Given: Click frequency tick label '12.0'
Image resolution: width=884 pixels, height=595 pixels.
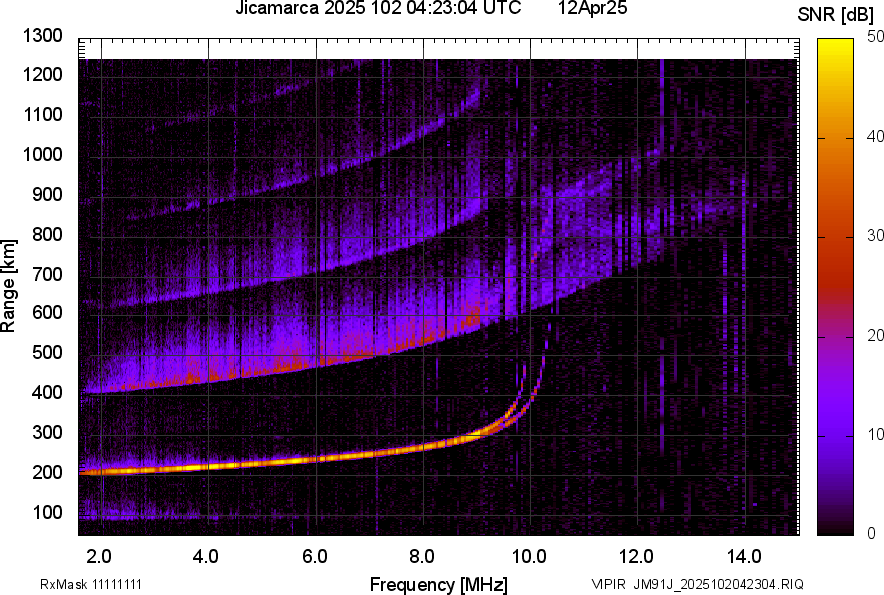Looking at the screenshot, I should click(637, 557).
